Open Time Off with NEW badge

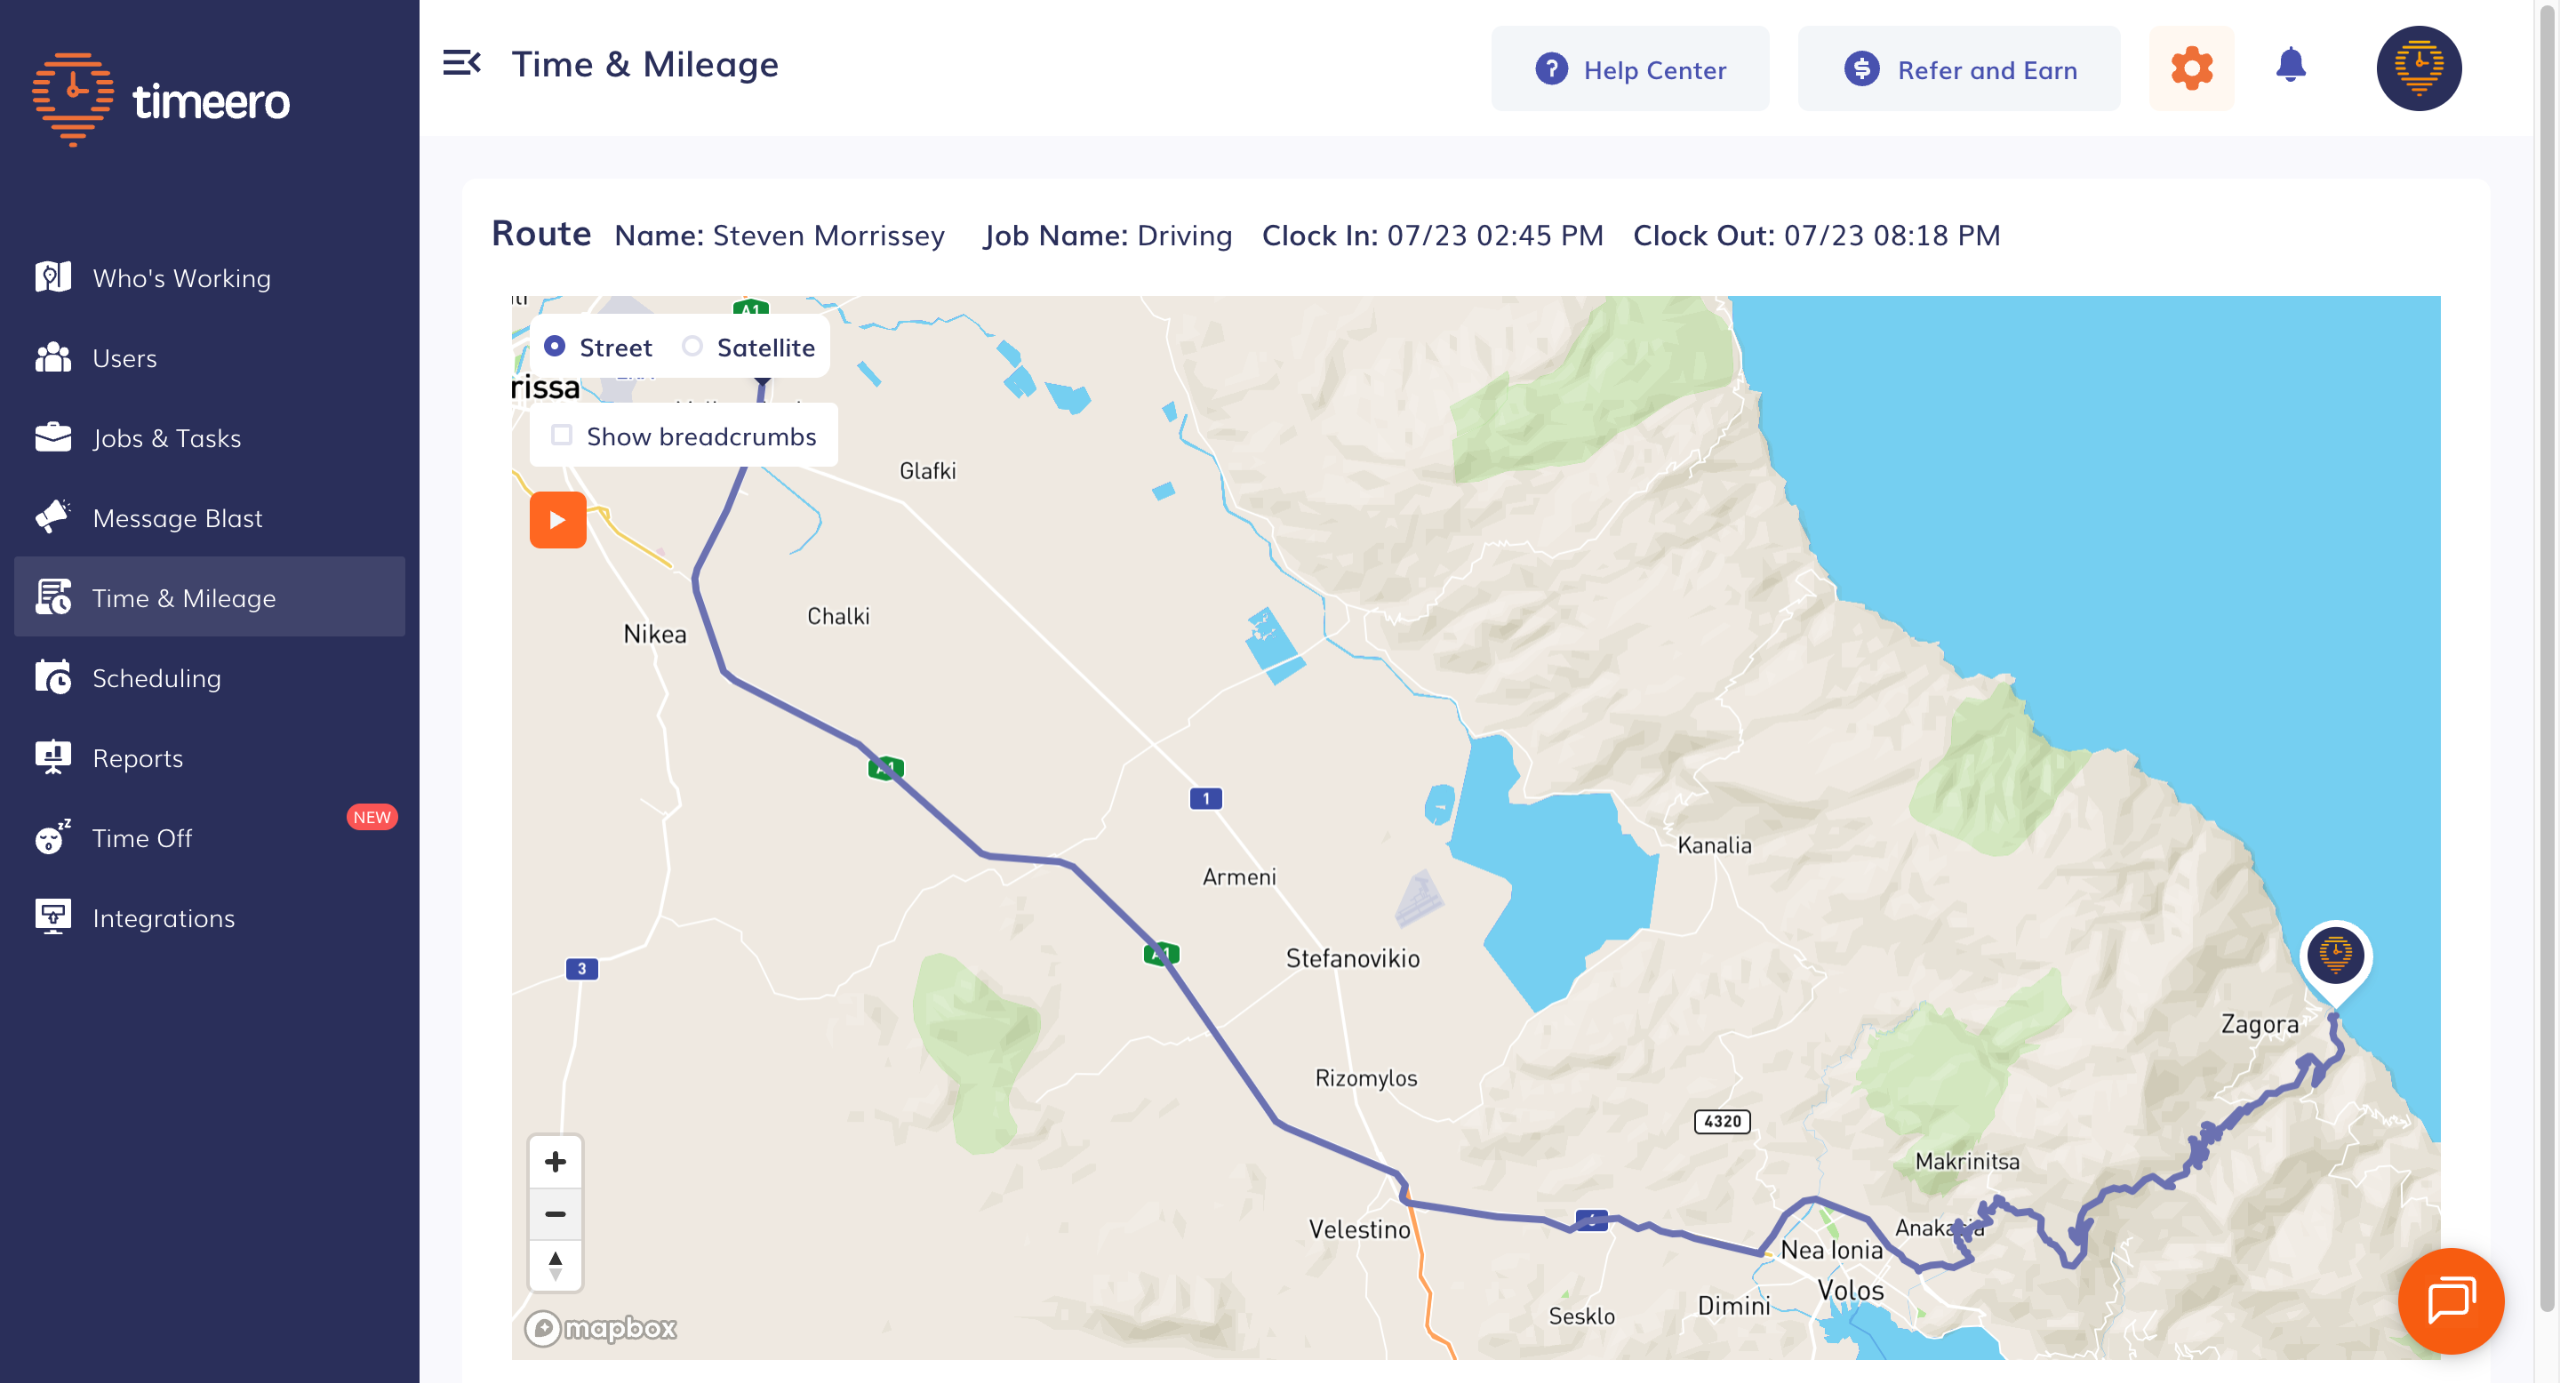pyautogui.click(x=142, y=838)
